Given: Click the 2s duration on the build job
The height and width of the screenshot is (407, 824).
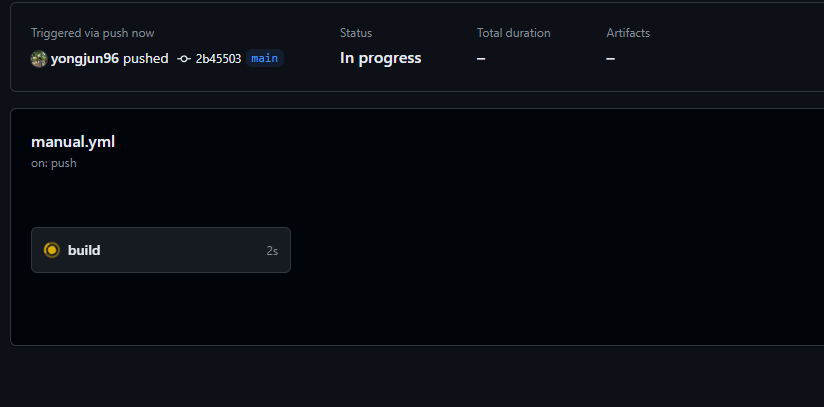Looking at the screenshot, I should [x=272, y=251].
